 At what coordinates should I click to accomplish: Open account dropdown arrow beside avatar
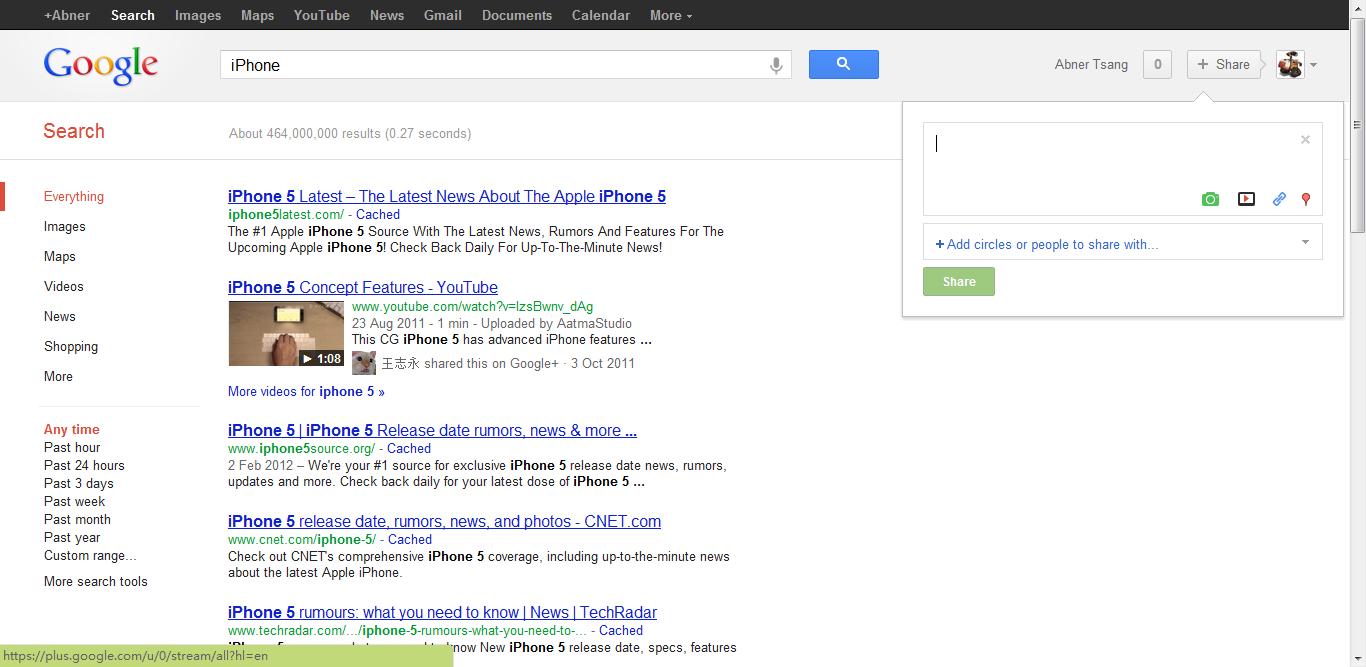(x=1313, y=65)
